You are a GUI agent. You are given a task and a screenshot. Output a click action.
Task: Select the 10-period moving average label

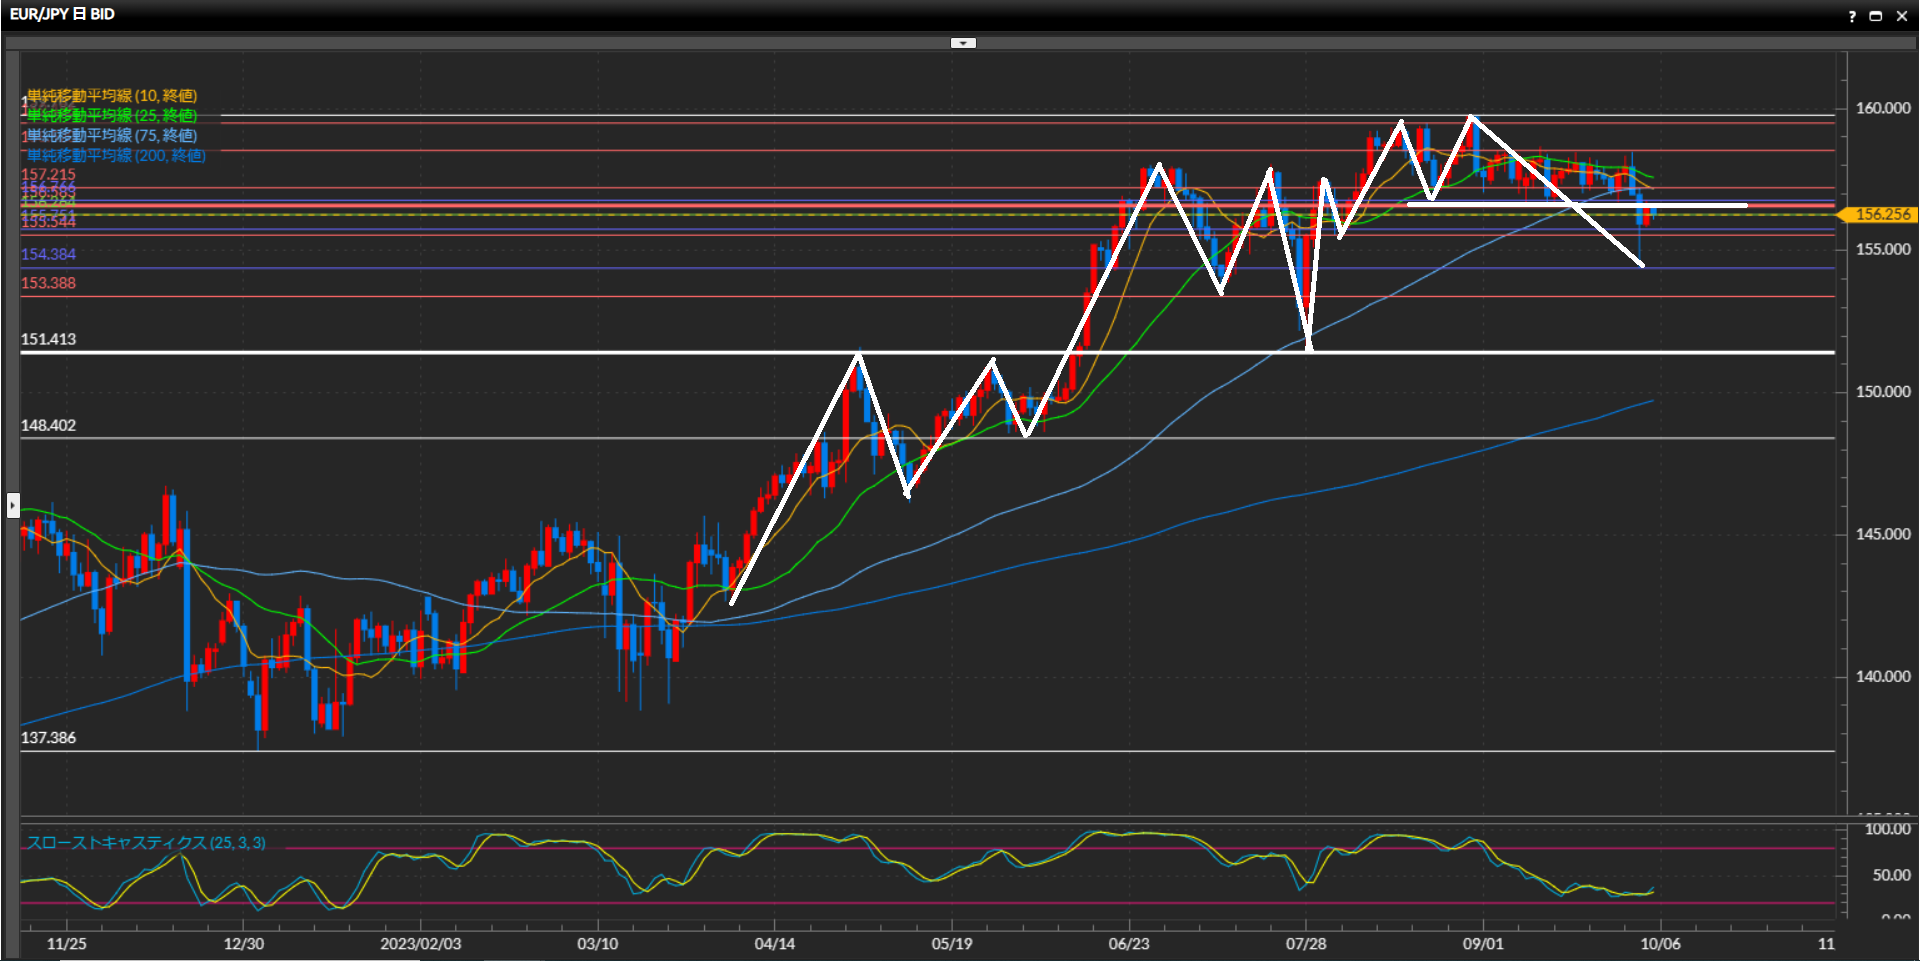112,96
